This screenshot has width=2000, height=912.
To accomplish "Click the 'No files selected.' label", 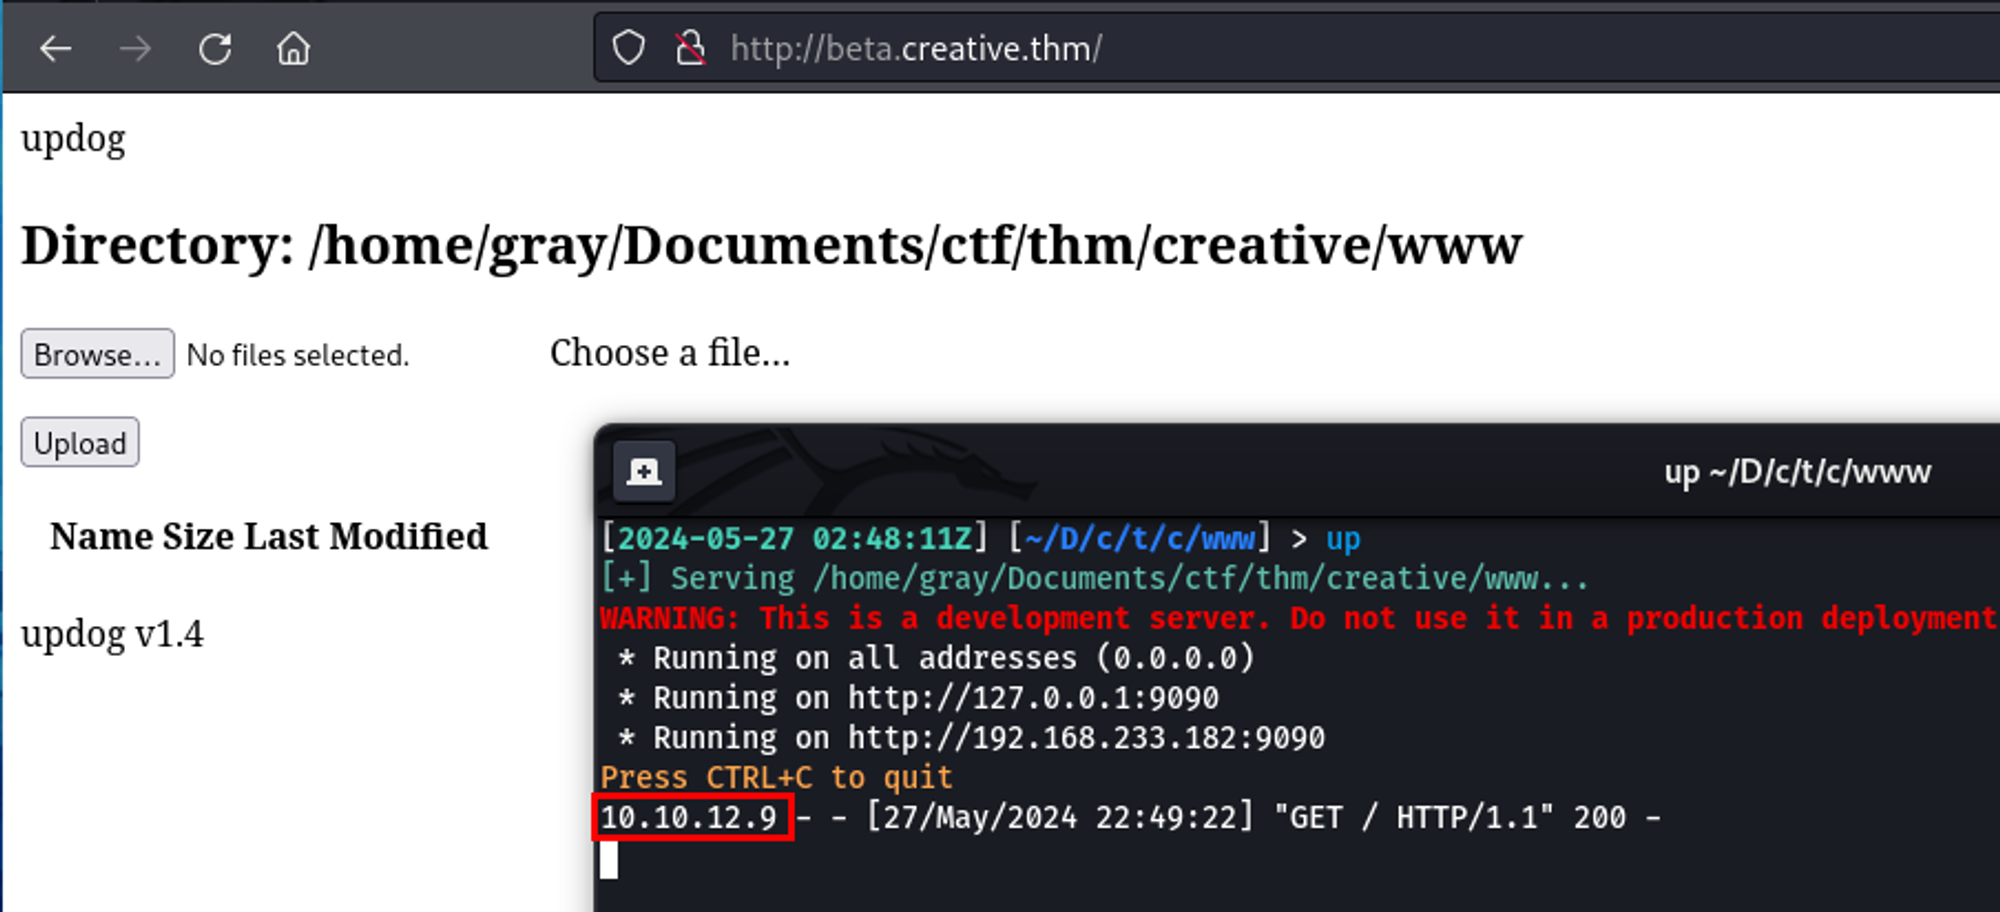I will tap(298, 355).
